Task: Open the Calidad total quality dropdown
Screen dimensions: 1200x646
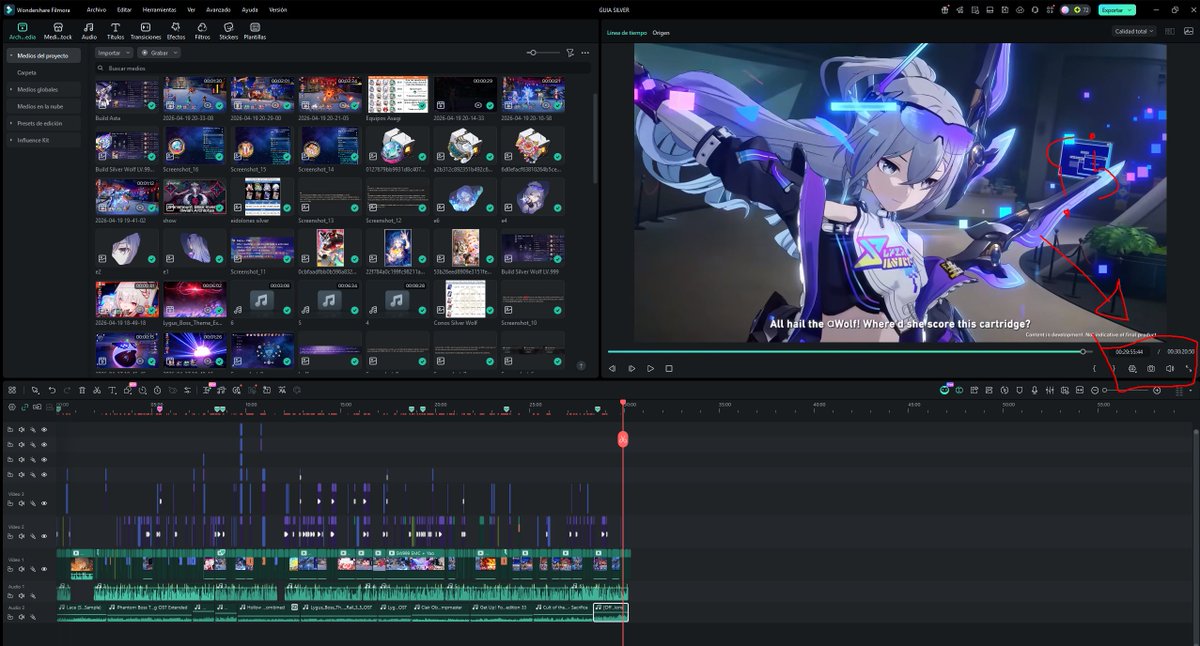Action: [x=1135, y=31]
